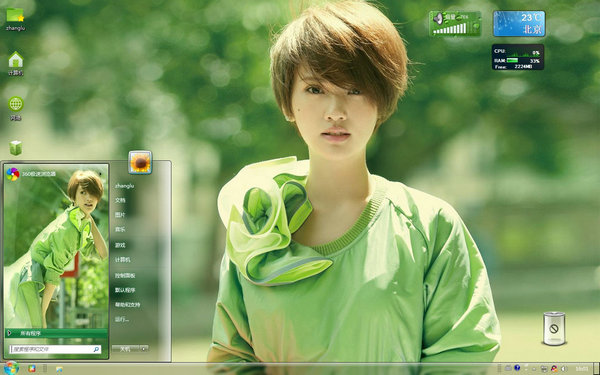Open the Beijing weather gadget
Image resolution: width=600 pixels, height=375 pixels.
pos(519,23)
